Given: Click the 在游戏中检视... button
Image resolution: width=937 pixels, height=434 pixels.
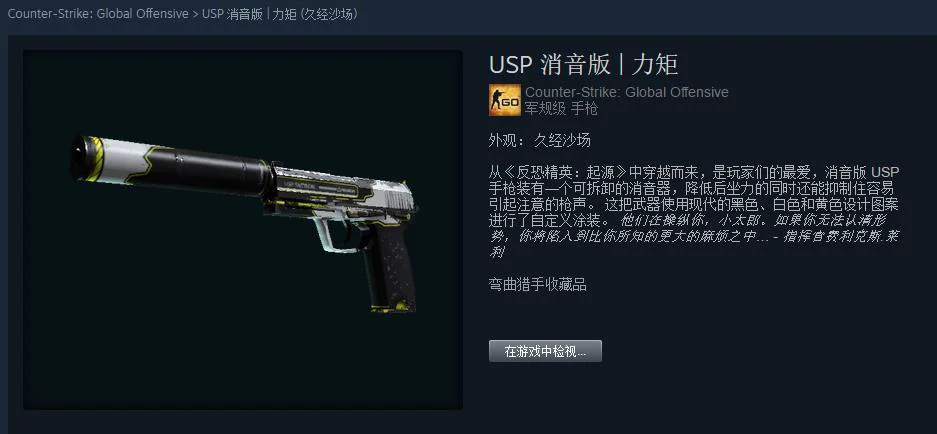Looking at the screenshot, I should tap(545, 351).
